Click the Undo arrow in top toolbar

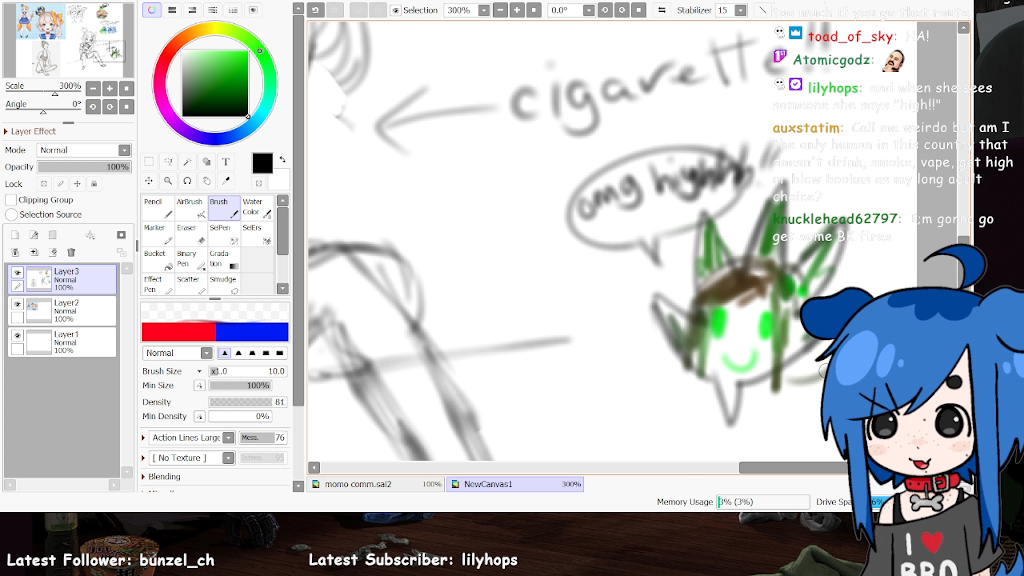315,10
